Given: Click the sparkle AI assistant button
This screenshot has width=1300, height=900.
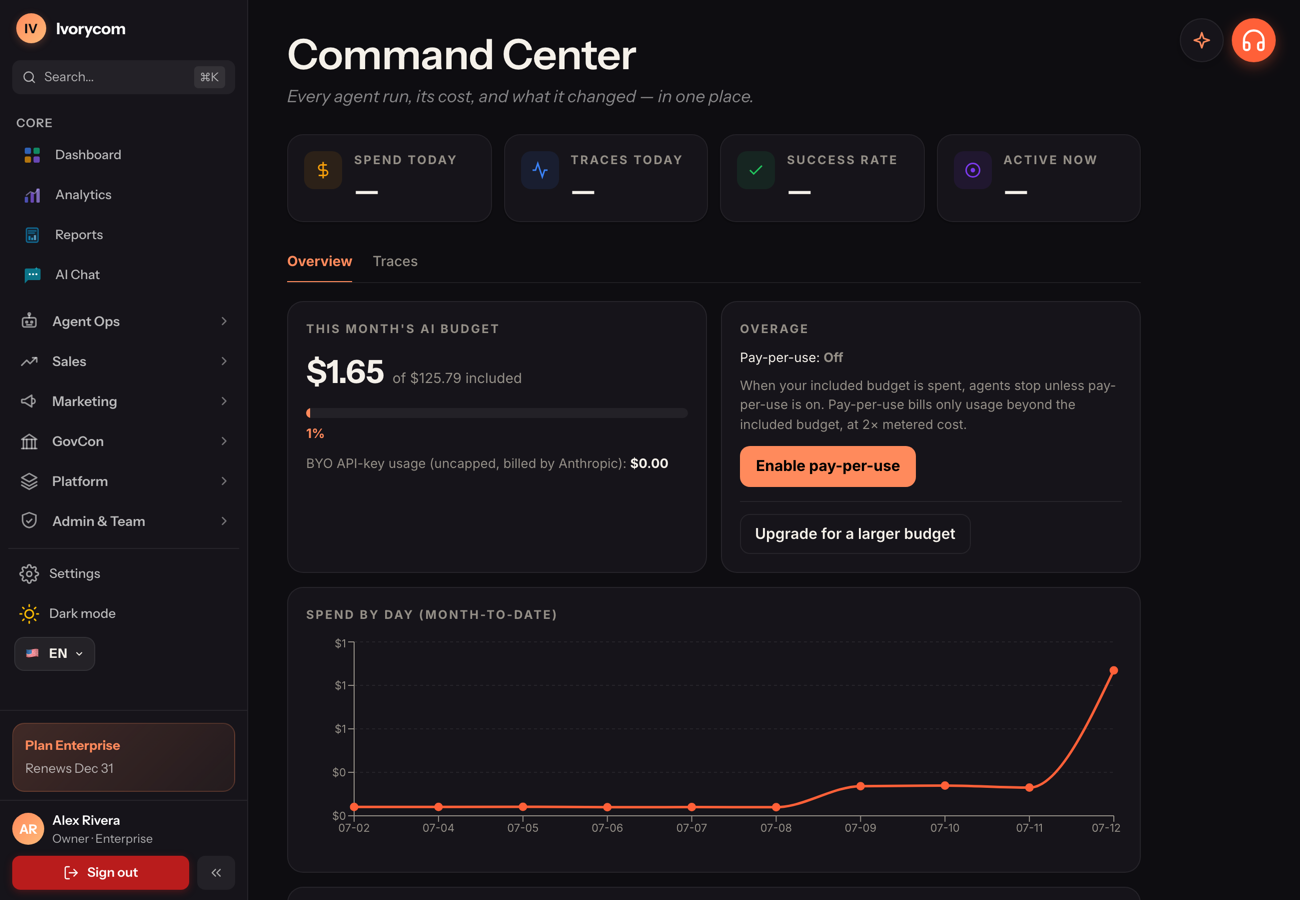Looking at the screenshot, I should pos(1202,41).
